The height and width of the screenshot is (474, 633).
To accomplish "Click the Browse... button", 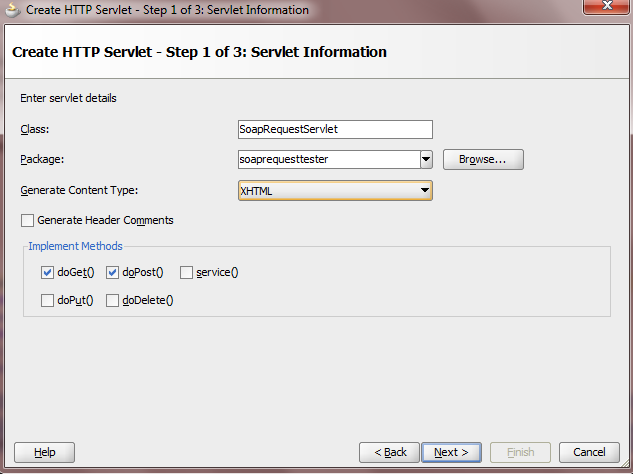I will tap(483, 159).
